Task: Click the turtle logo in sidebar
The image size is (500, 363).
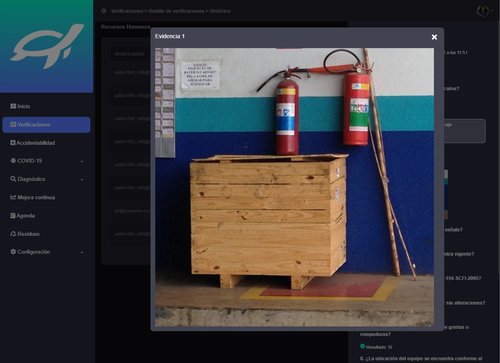Action: [47, 46]
